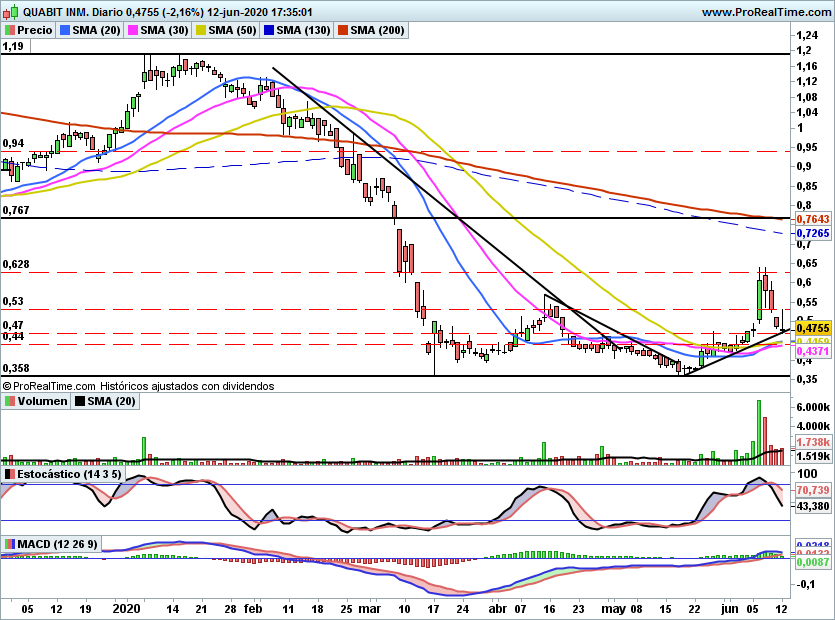This screenshot has width=835, height=620.
Task: Click the MACD indicator icon
Action: [x=10, y=544]
